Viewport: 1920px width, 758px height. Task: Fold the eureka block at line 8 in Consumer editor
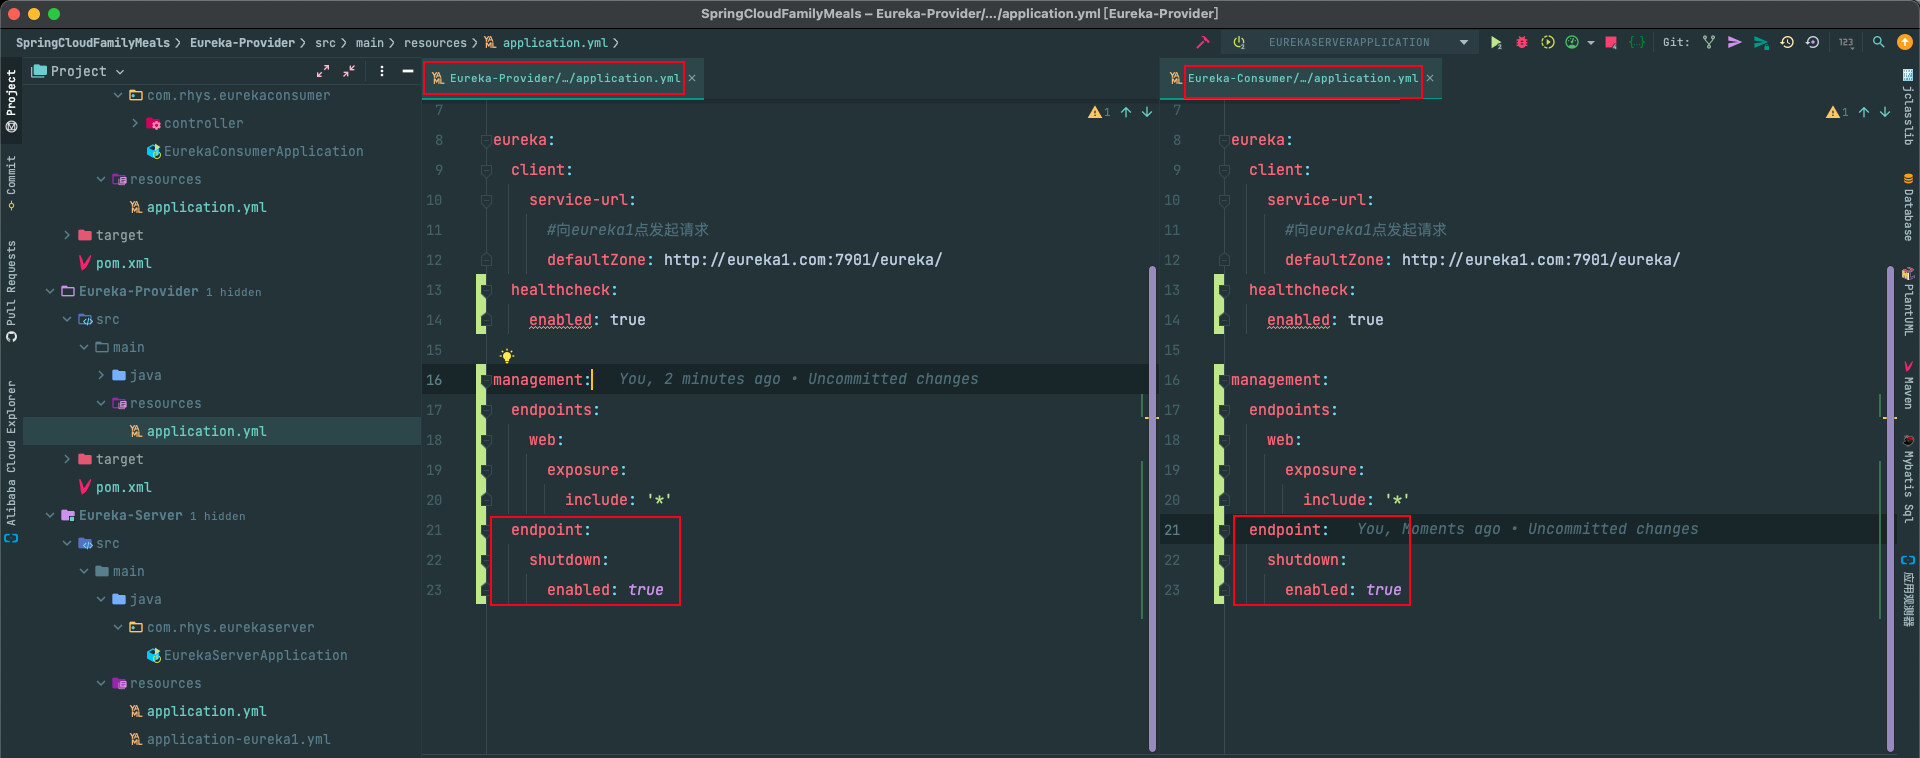pos(1224,141)
